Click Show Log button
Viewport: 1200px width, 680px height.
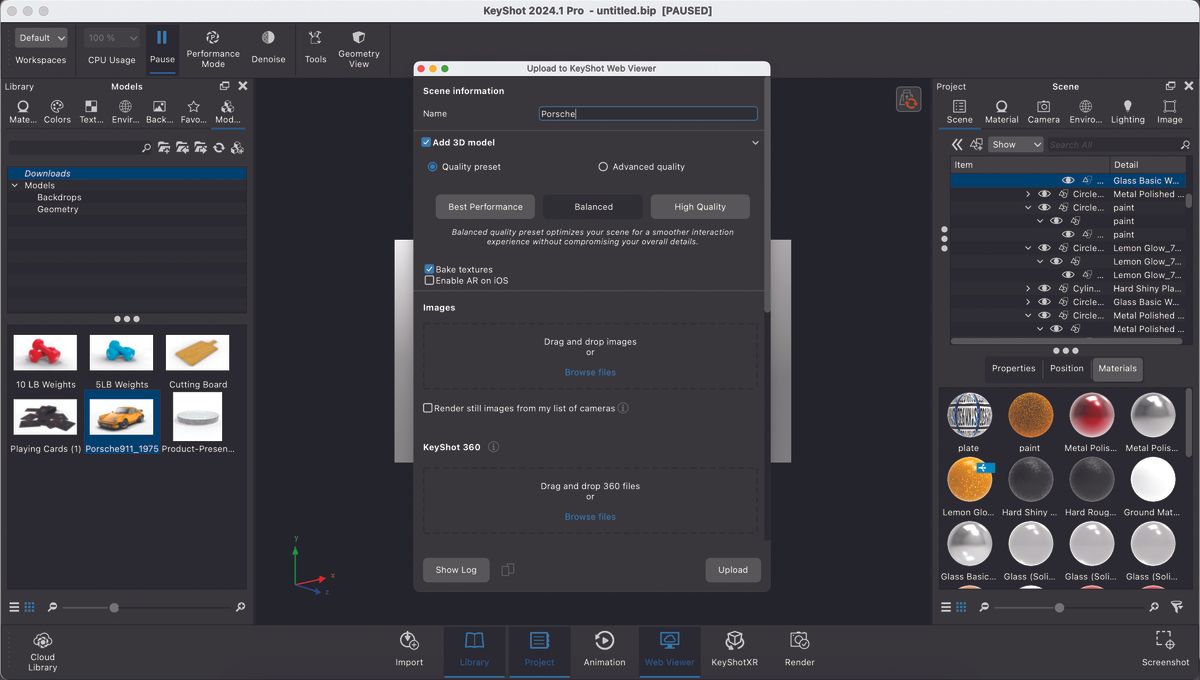[456, 570]
